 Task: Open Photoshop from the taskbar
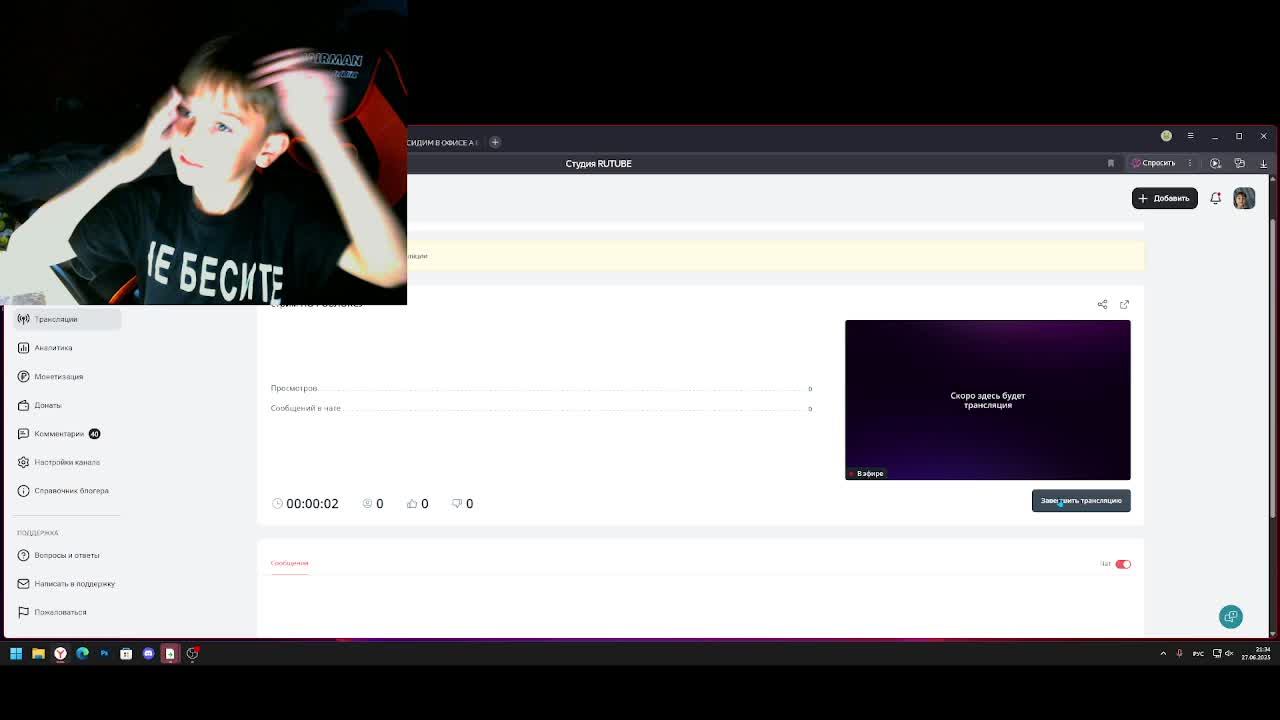pyautogui.click(x=104, y=654)
